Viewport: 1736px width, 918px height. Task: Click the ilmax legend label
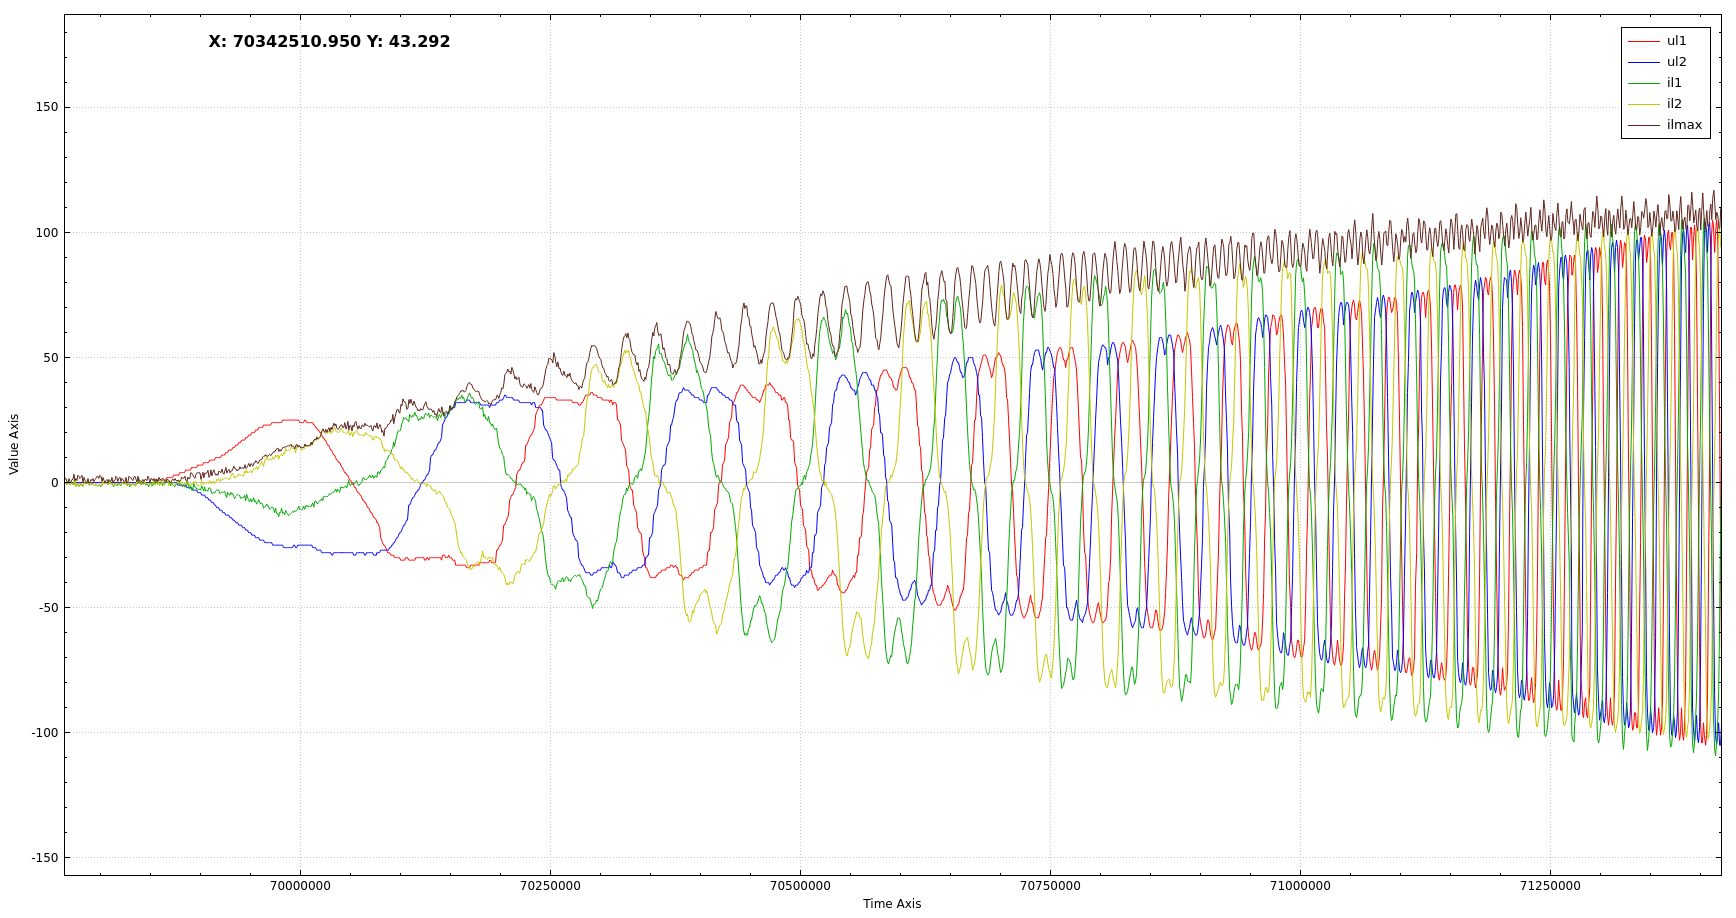pyautogui.click(x=1684, y=125)
